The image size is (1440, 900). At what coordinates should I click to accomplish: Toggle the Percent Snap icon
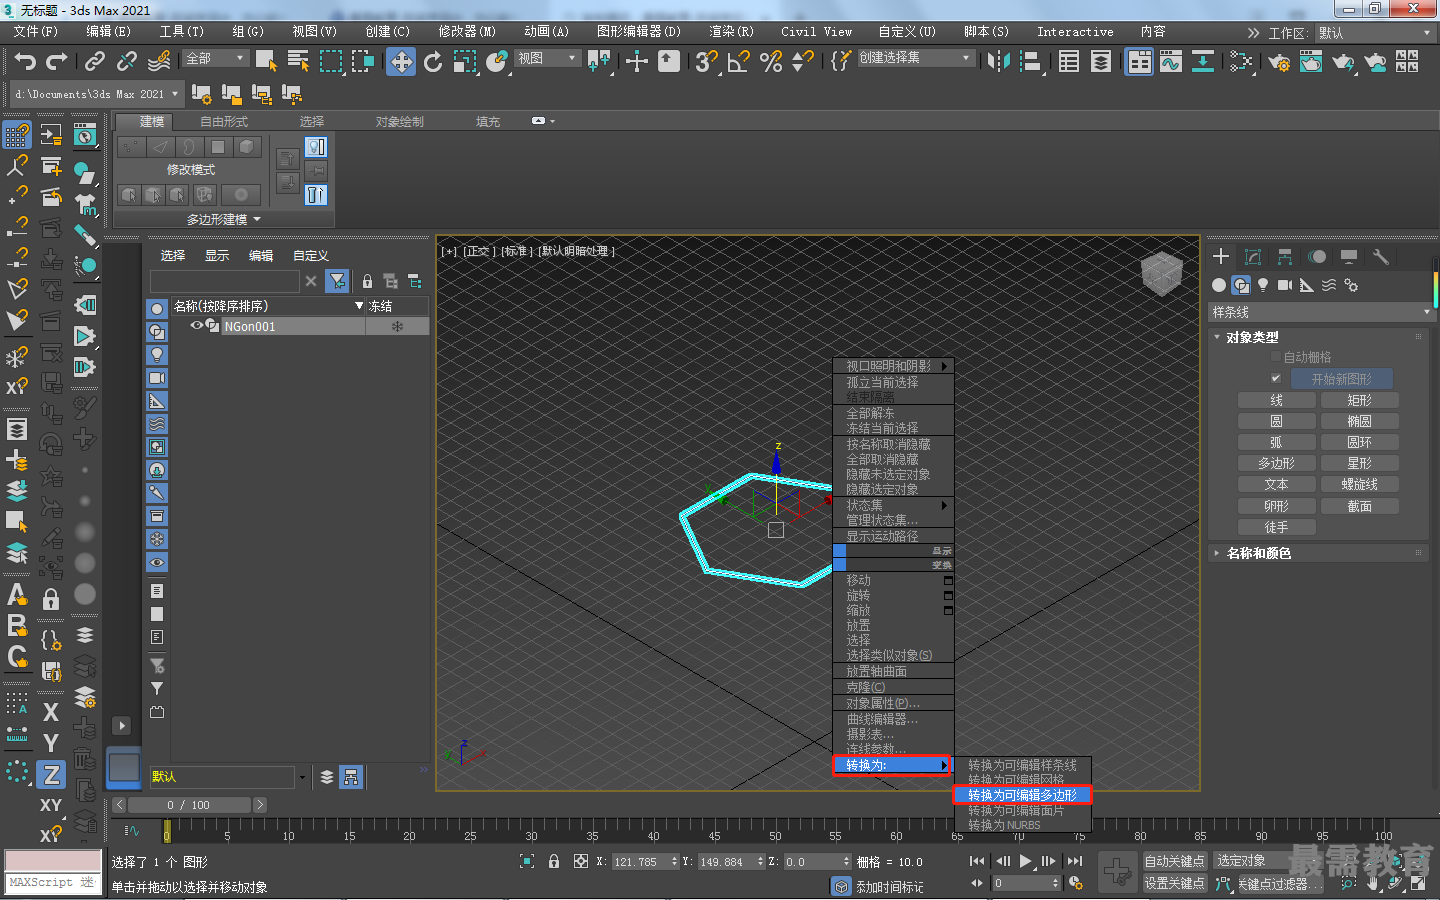[x=771, y=62]
